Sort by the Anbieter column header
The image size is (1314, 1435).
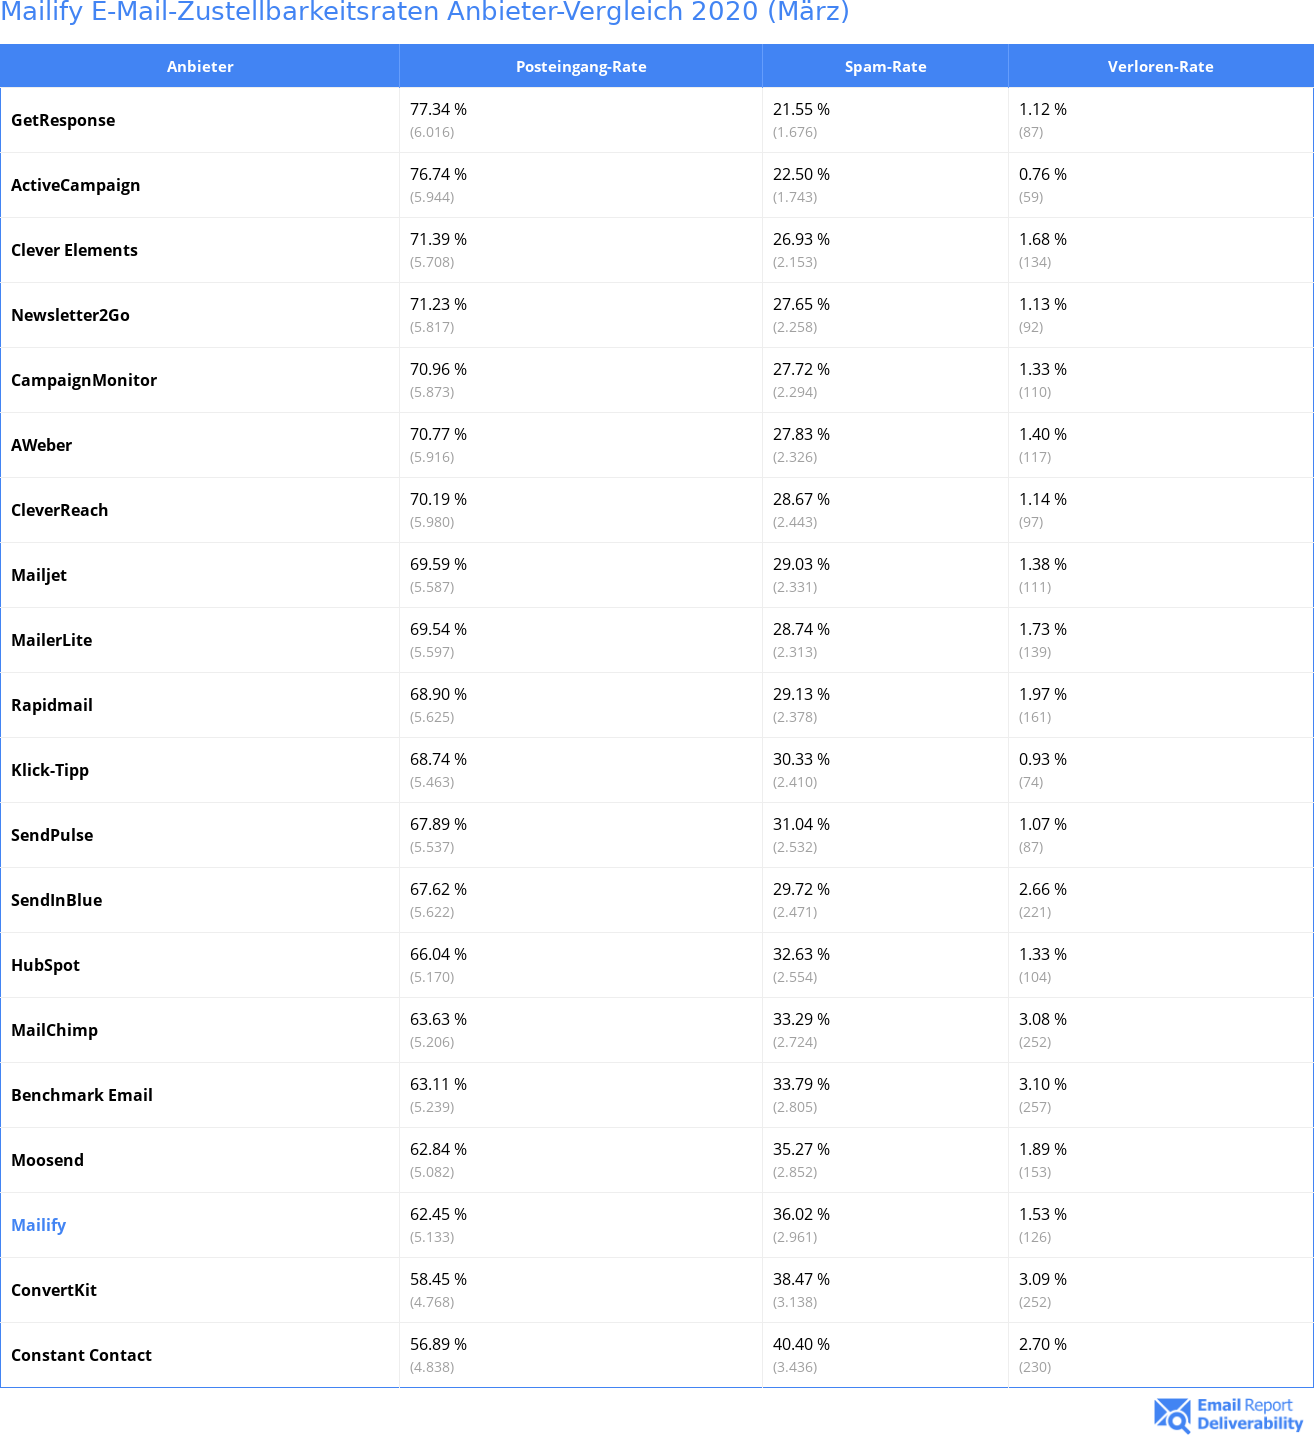point(200,66)
